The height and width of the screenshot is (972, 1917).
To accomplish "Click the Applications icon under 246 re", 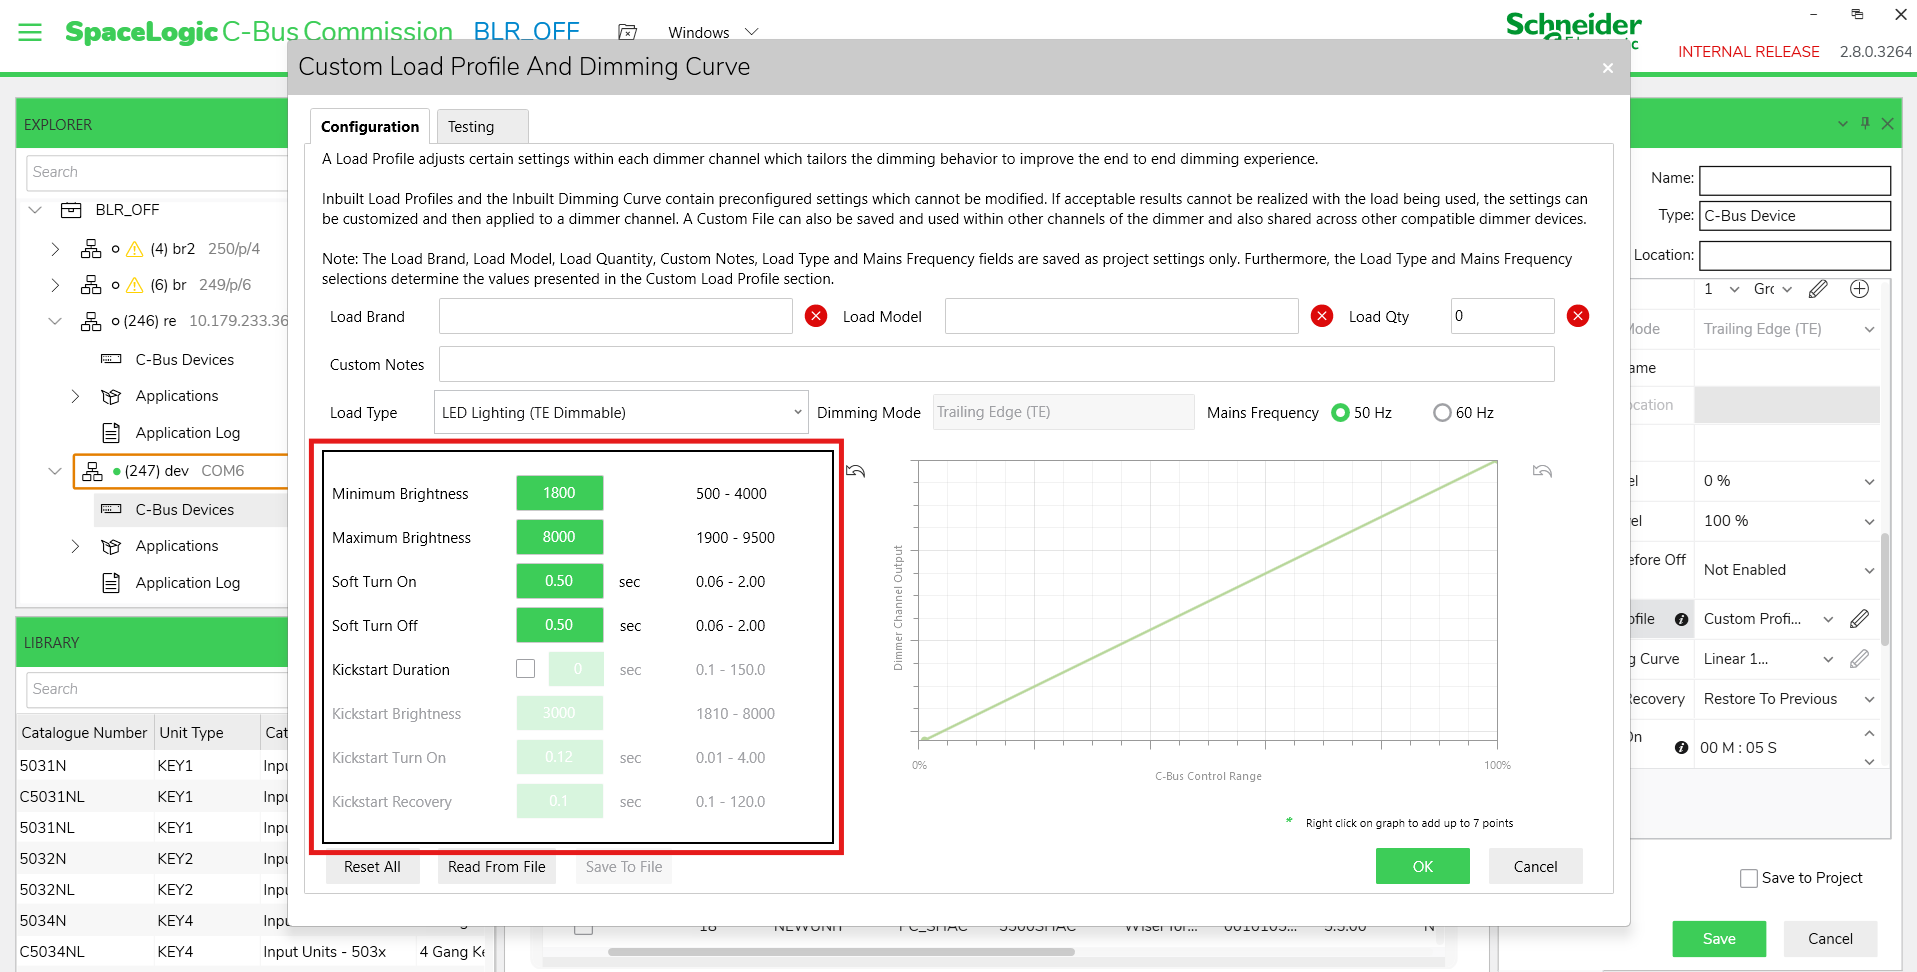I will pyautogui.click(x=111, y=397).
